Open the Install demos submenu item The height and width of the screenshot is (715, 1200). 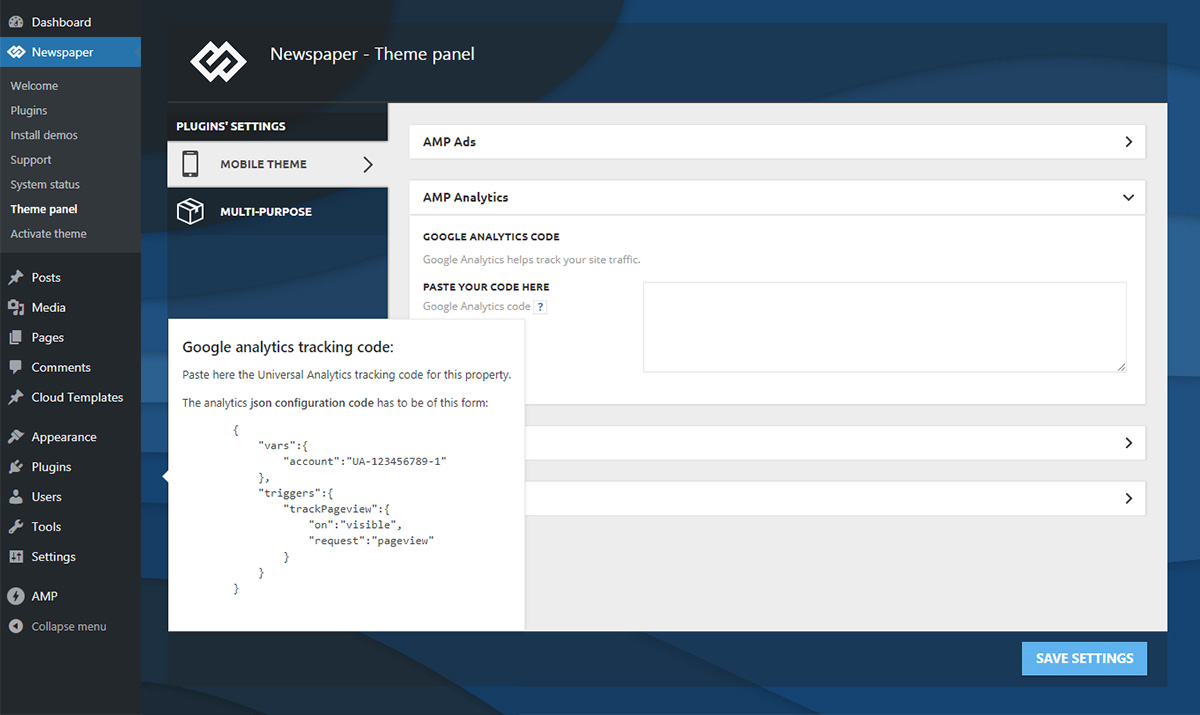(x=44, y=135)
